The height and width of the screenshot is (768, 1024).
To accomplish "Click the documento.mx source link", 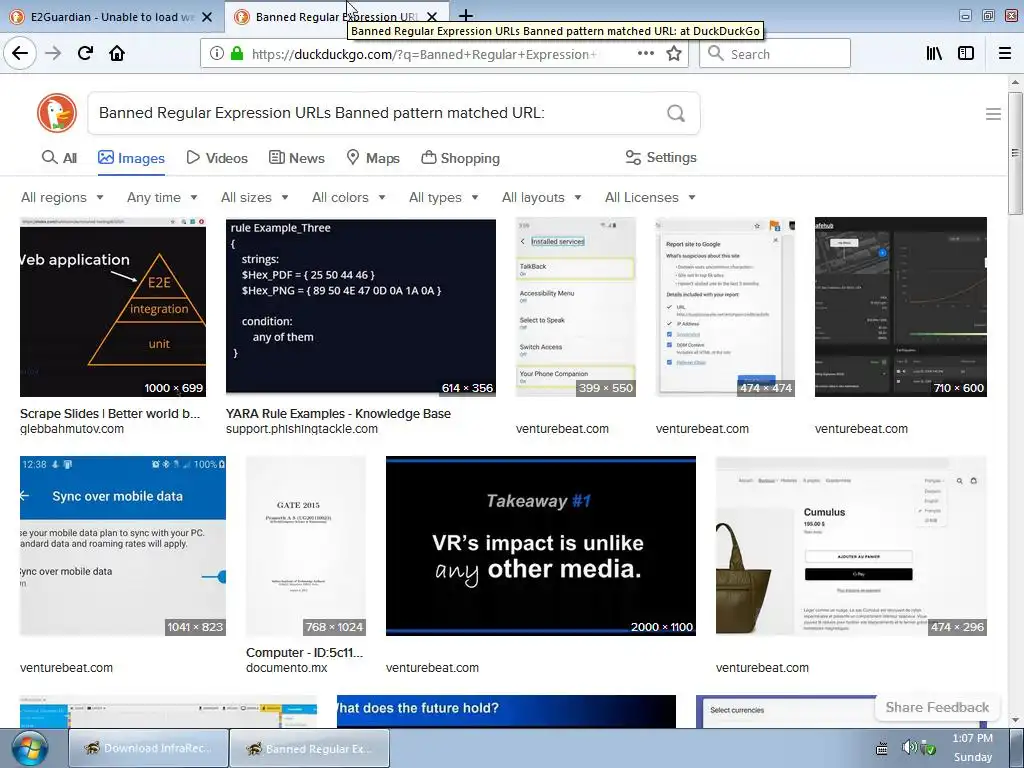I will point(287,668).
